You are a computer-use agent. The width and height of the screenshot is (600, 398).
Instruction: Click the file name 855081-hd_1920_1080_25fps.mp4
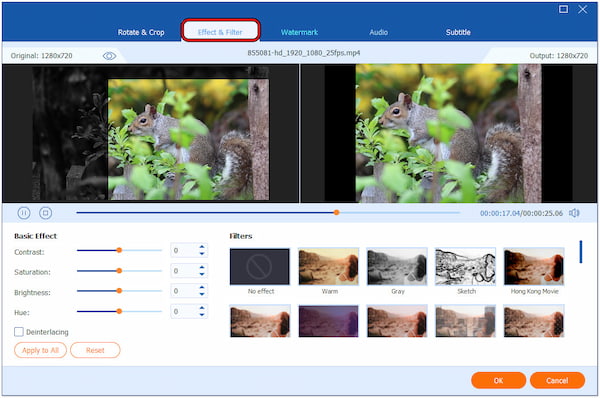coord(303,53)
